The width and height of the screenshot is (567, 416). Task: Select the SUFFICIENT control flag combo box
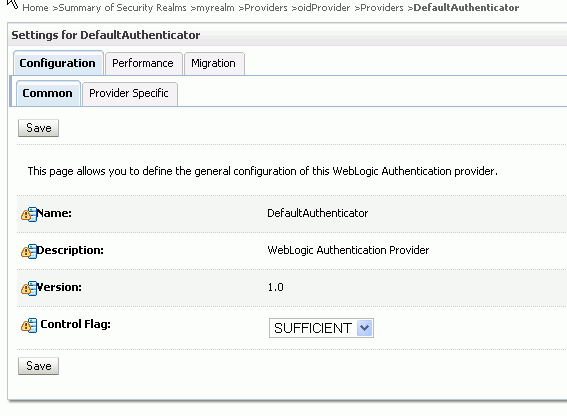321,328
